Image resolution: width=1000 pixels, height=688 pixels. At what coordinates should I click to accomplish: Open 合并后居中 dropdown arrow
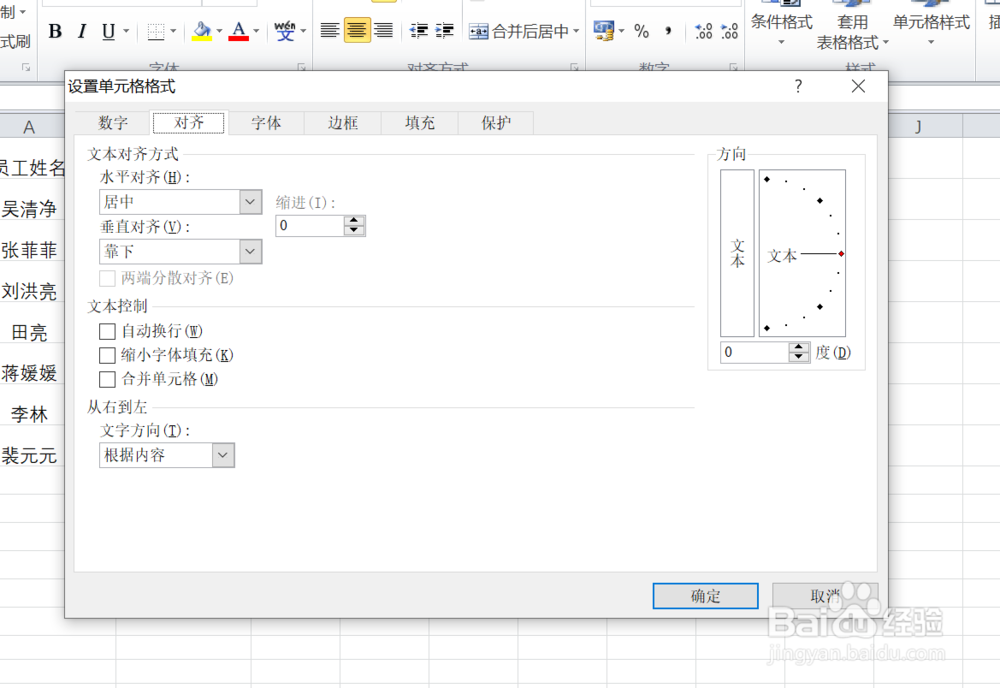pos(576,31)
